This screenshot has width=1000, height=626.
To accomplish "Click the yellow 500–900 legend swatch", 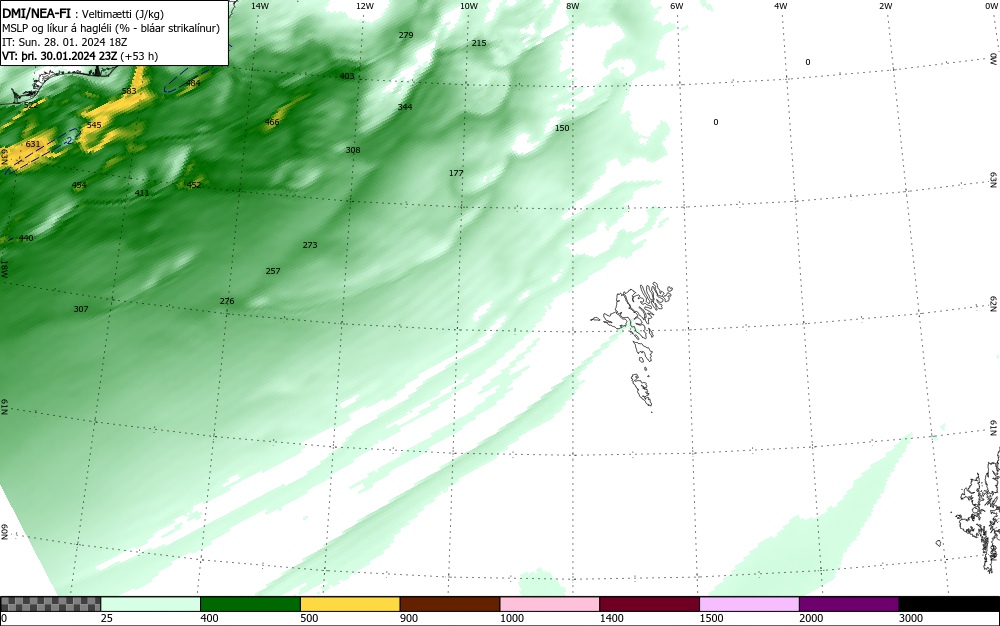I will pyautogui.click(x=350, y=604).
